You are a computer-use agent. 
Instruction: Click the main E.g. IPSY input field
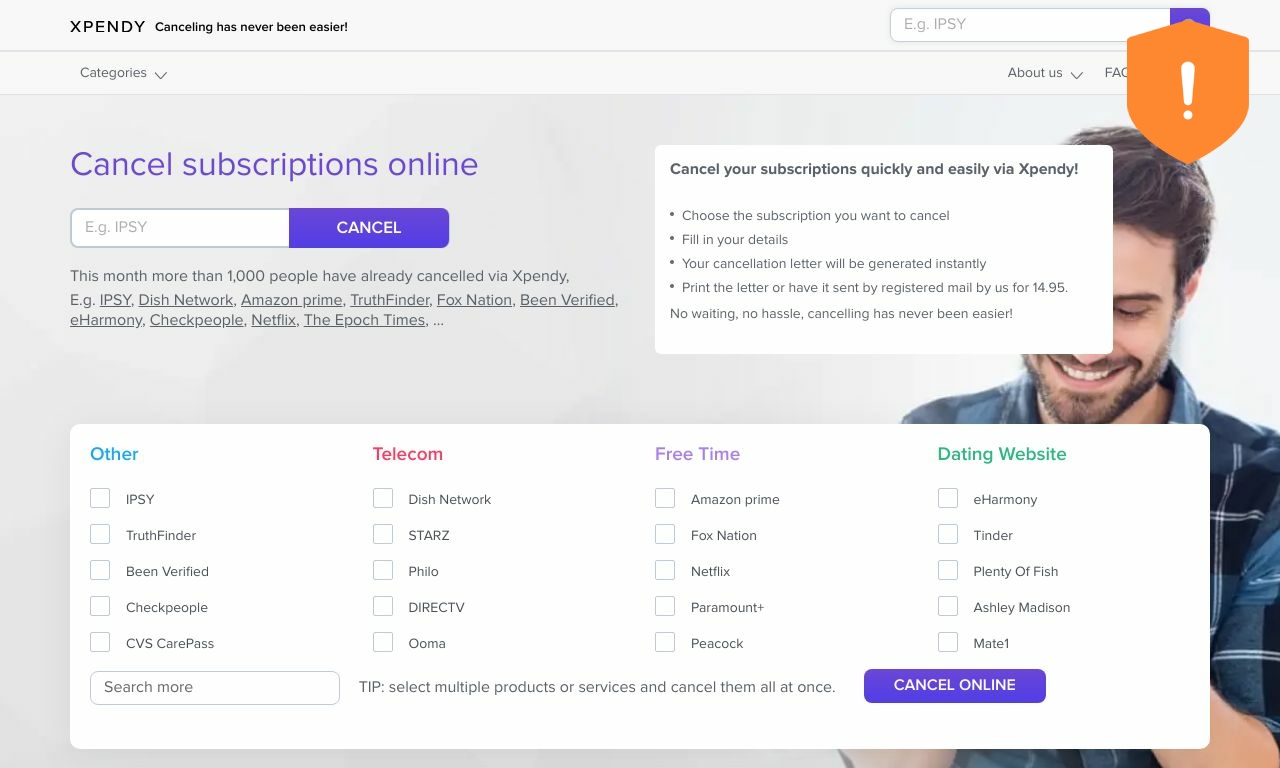[180, 228]
